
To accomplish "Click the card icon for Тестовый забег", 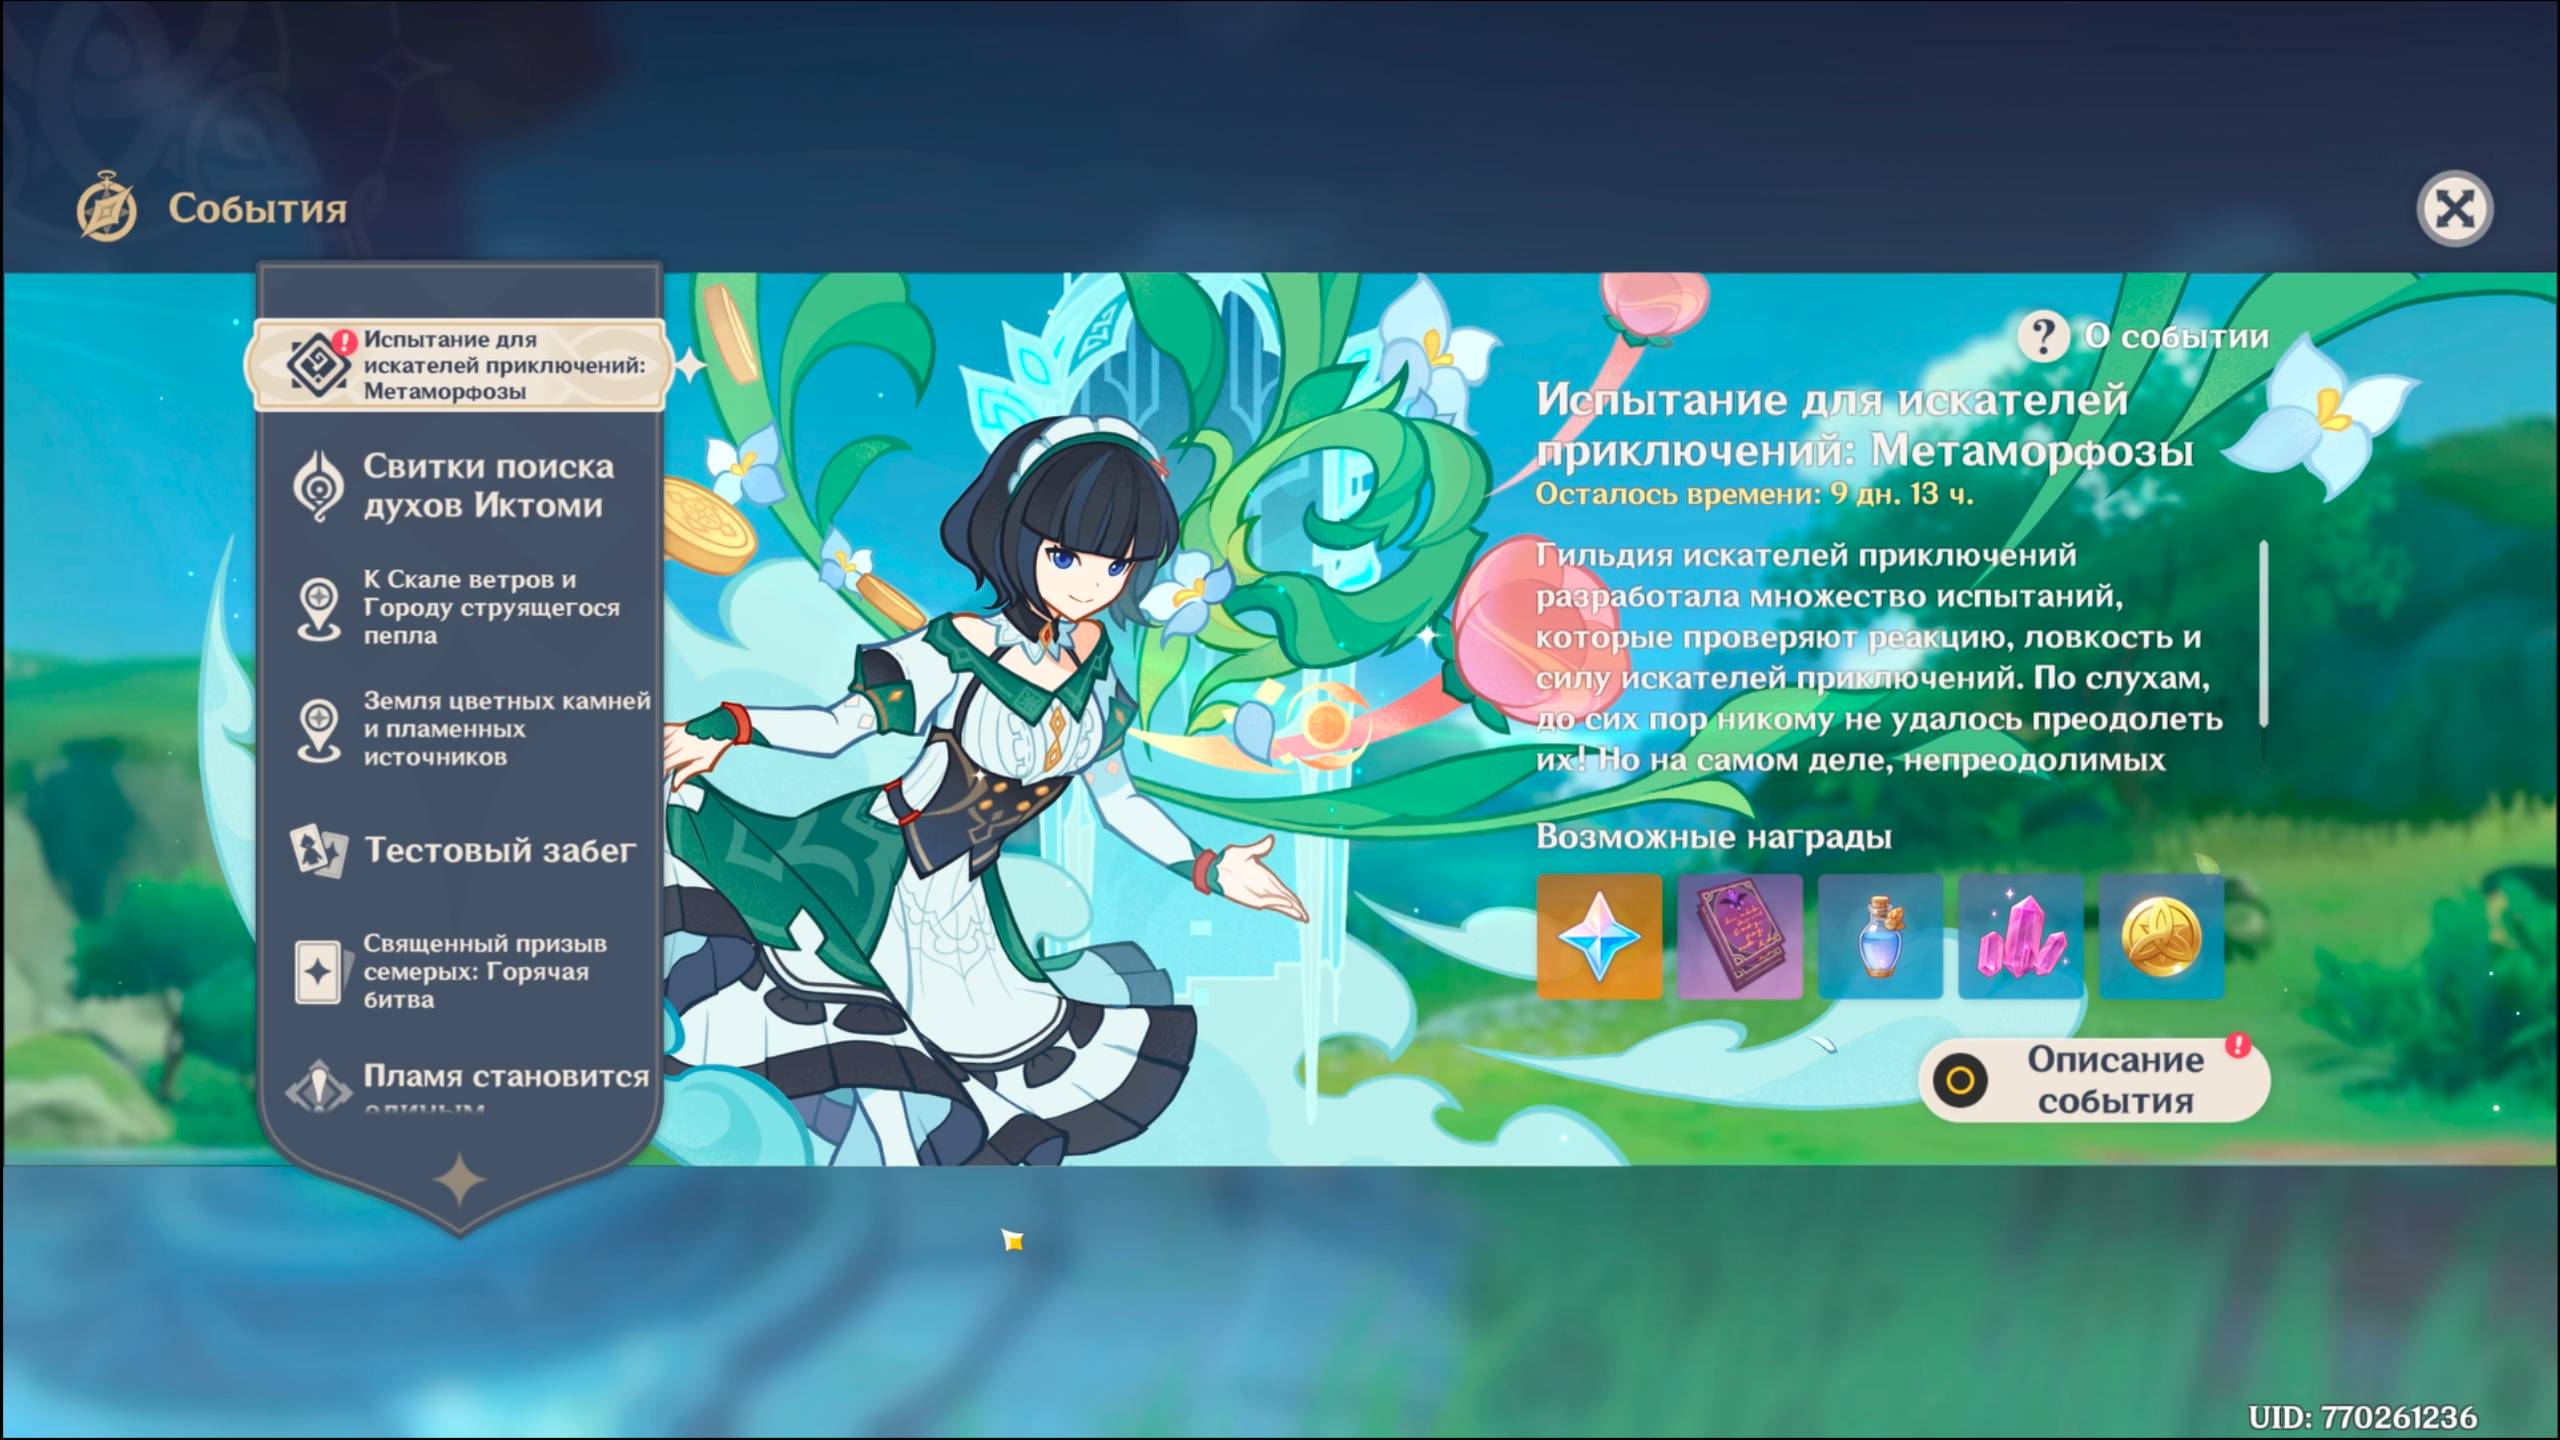I will pos(318,851).
